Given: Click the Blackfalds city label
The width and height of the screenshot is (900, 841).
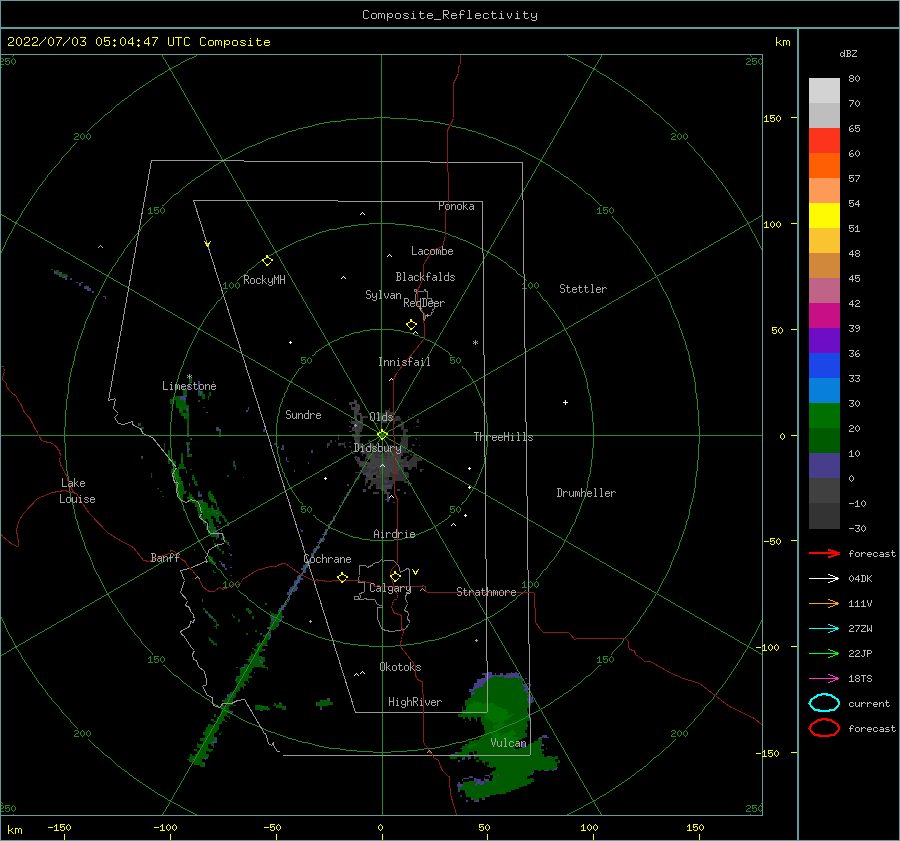Looking at the screenshot, I should pyautogui.click(x=425, y=277).
